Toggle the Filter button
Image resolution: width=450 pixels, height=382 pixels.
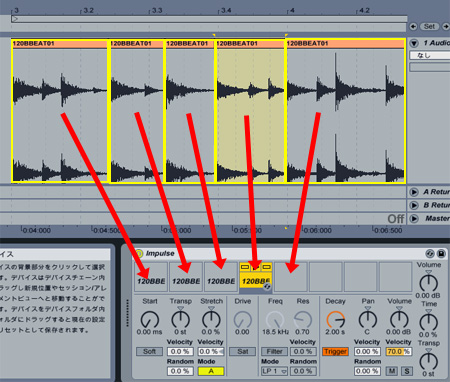pyautogui.click(x=274, y=351)
